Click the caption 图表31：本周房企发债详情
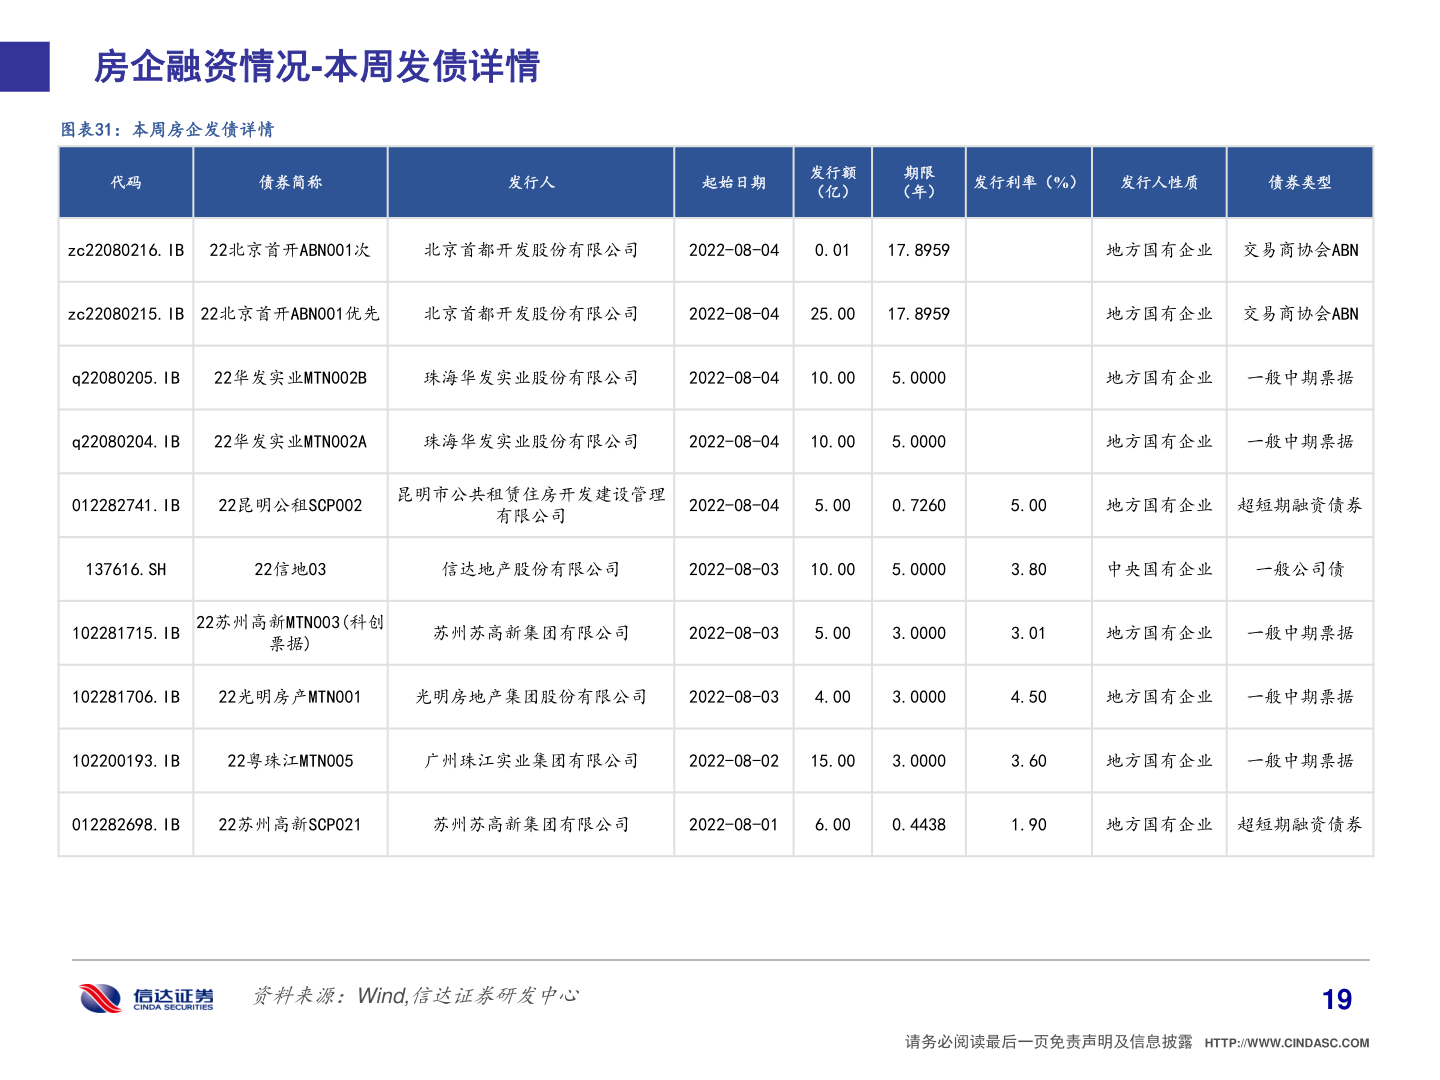Viewport: 1440px width, 1080px height. 169,128
